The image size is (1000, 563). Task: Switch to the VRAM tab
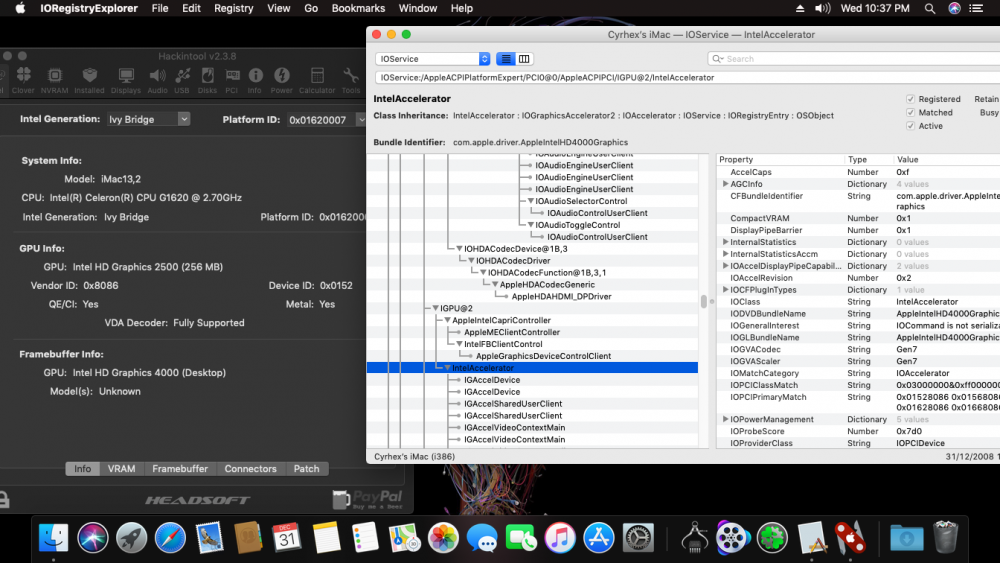(x=121, y=469)
